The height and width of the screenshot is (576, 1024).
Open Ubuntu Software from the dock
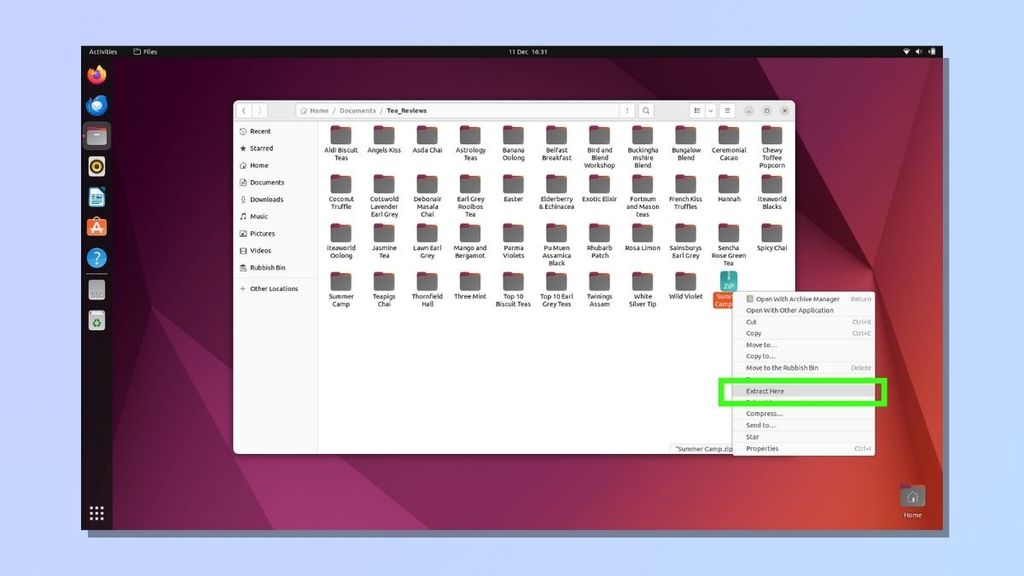pos(97,227)
